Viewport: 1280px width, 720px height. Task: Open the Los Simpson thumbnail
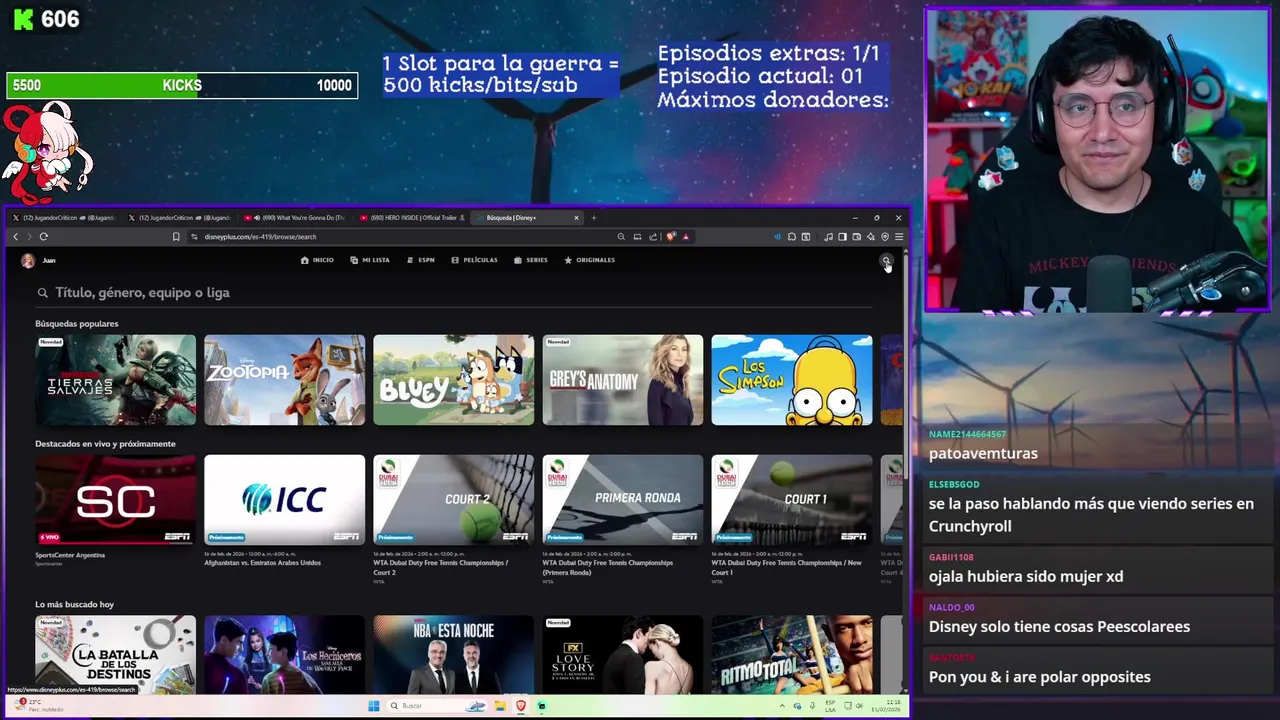[x=792, y=380]
